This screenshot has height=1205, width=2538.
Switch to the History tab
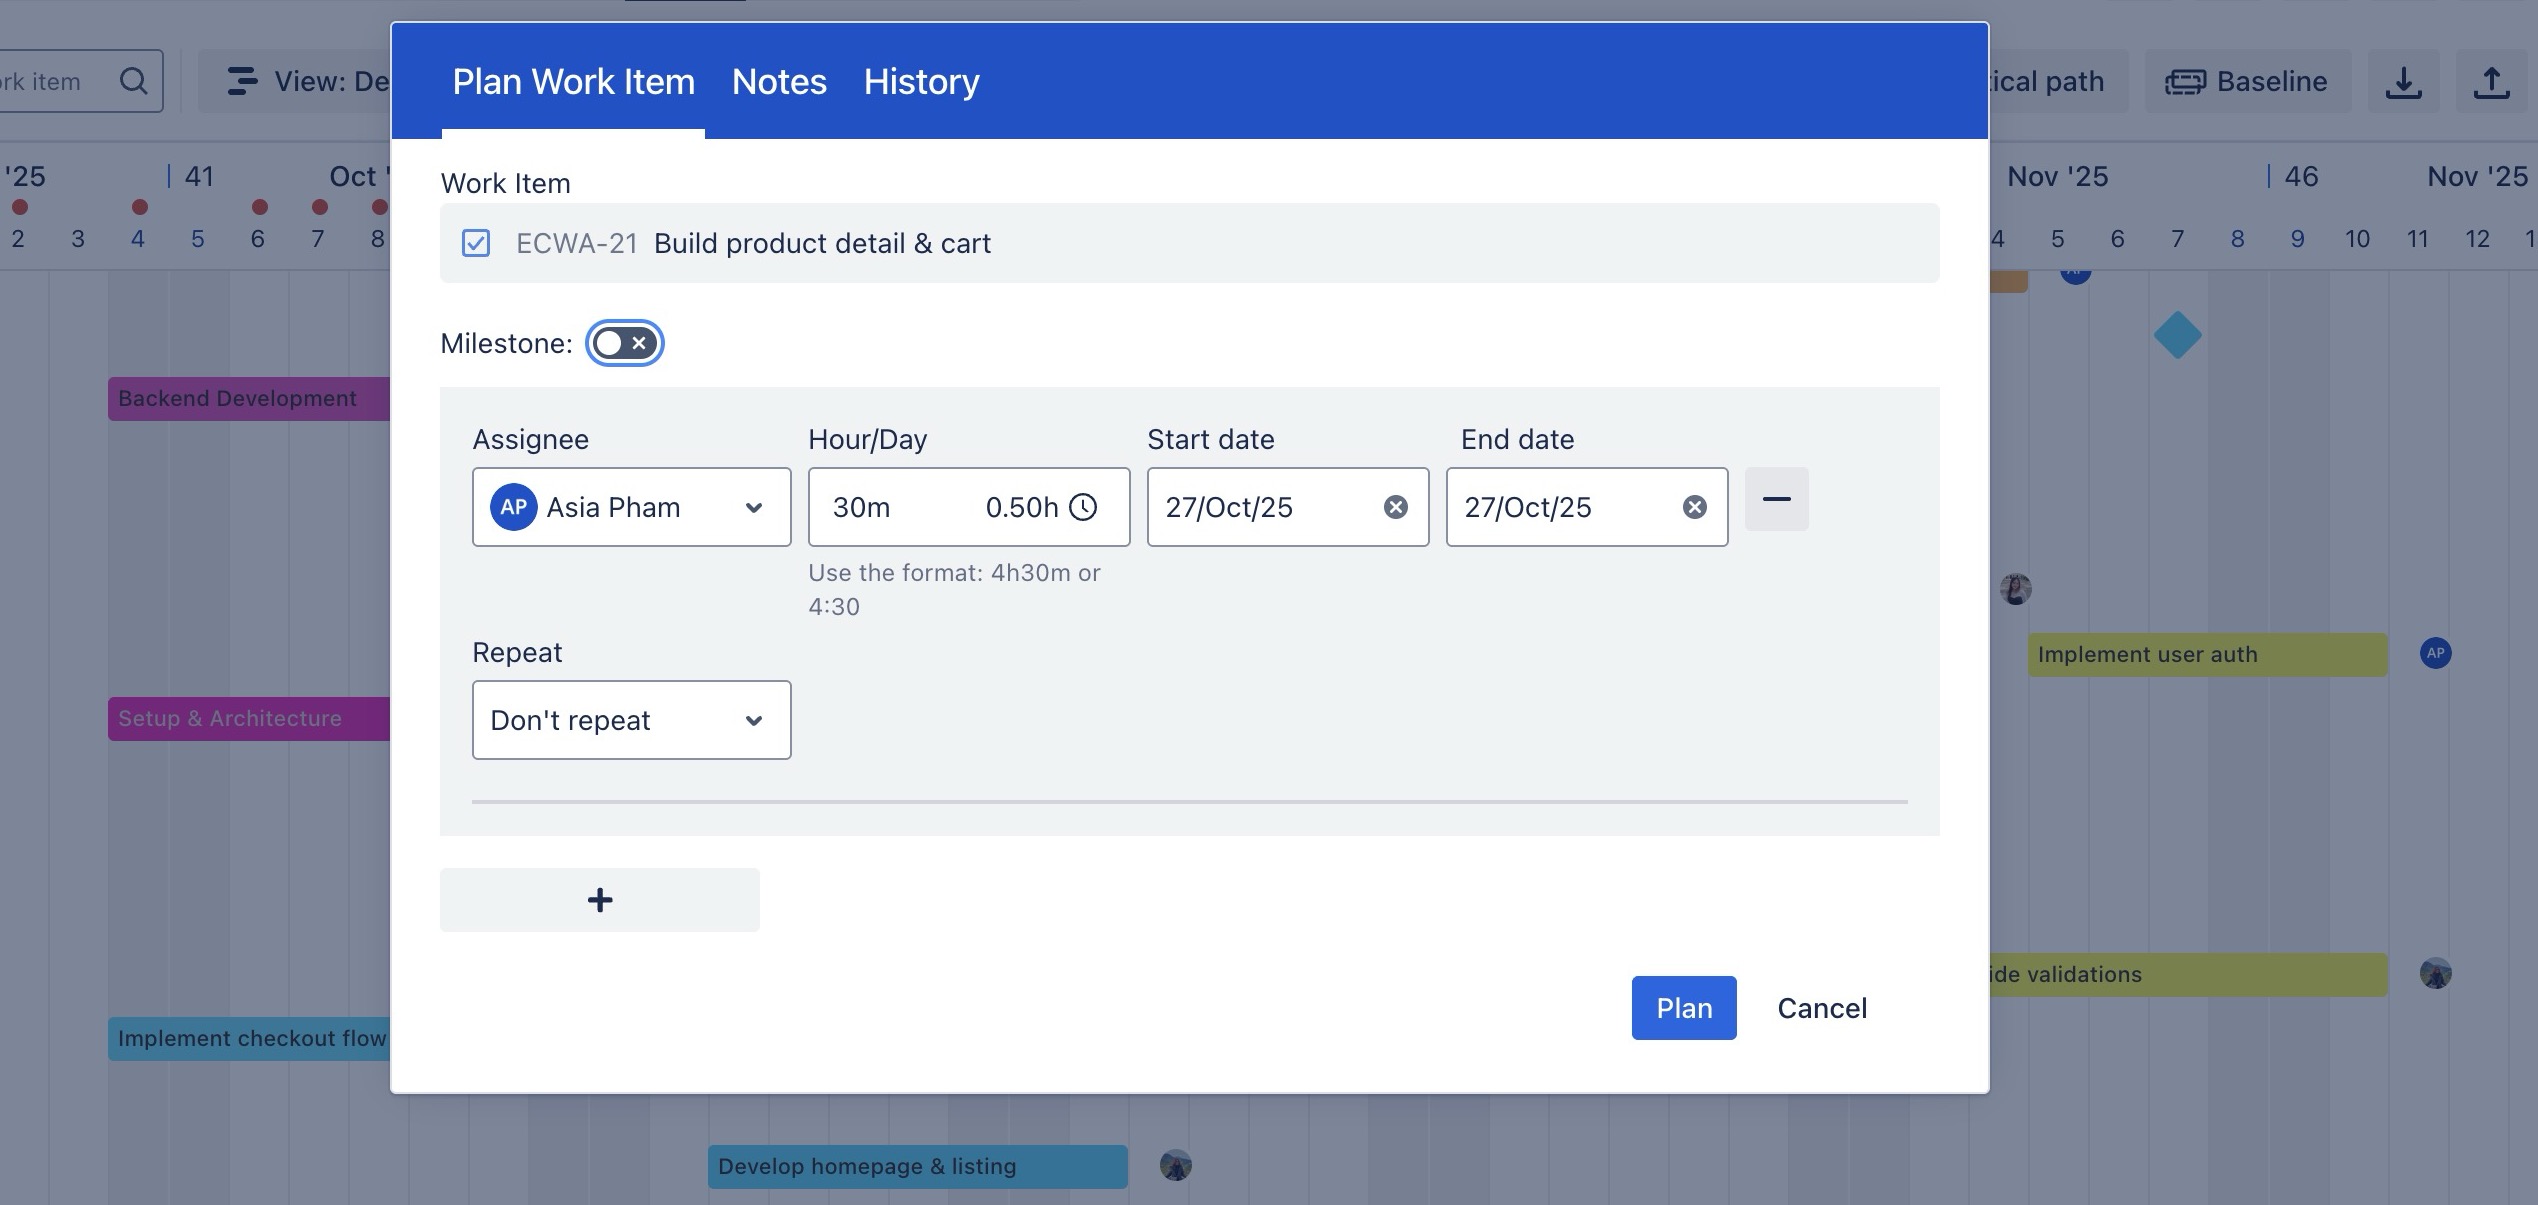[x=921, y=82]
